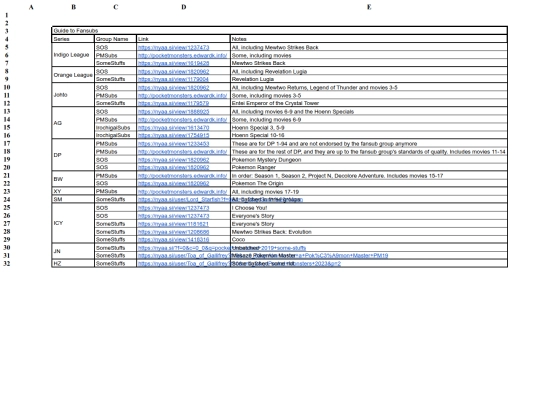This screenshot has height=405, width=540.
Task: Open nyaa link for 'I Choose You!' row
Action: [174, 208]
